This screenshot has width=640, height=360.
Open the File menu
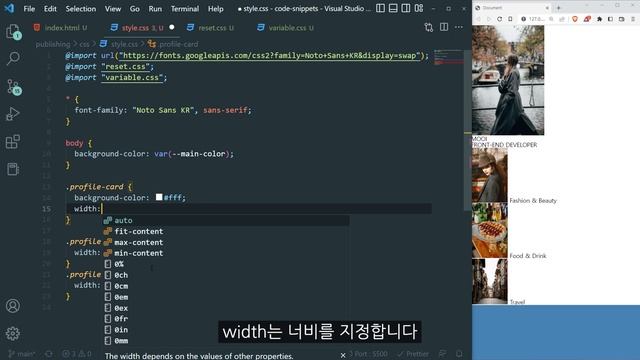(29, 9)
